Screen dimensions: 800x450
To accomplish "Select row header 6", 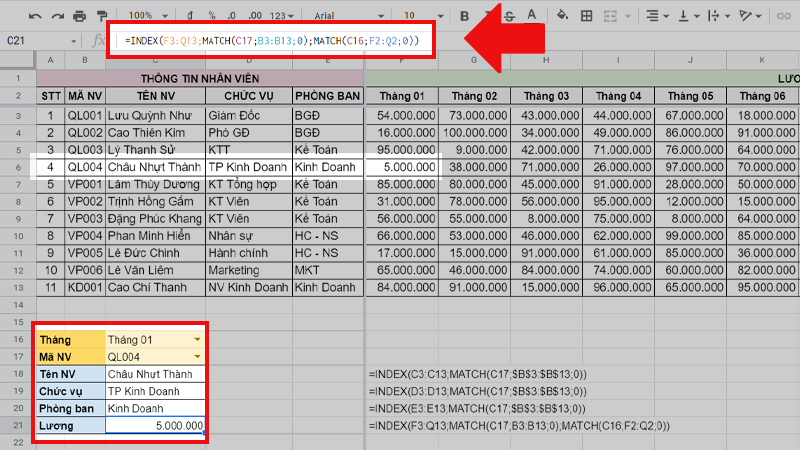I will pos(17,167).
